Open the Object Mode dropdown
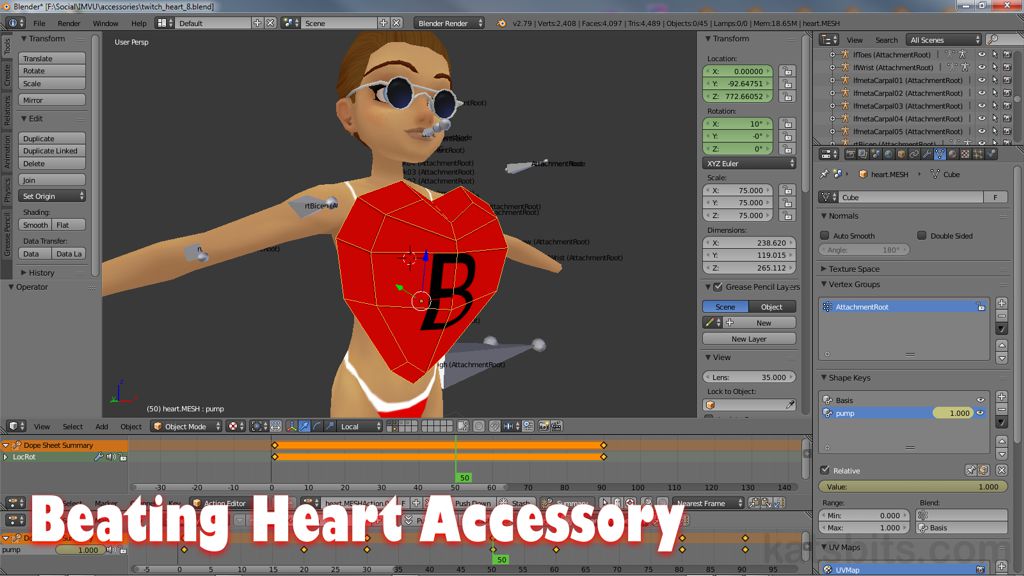 coord(186,426)
